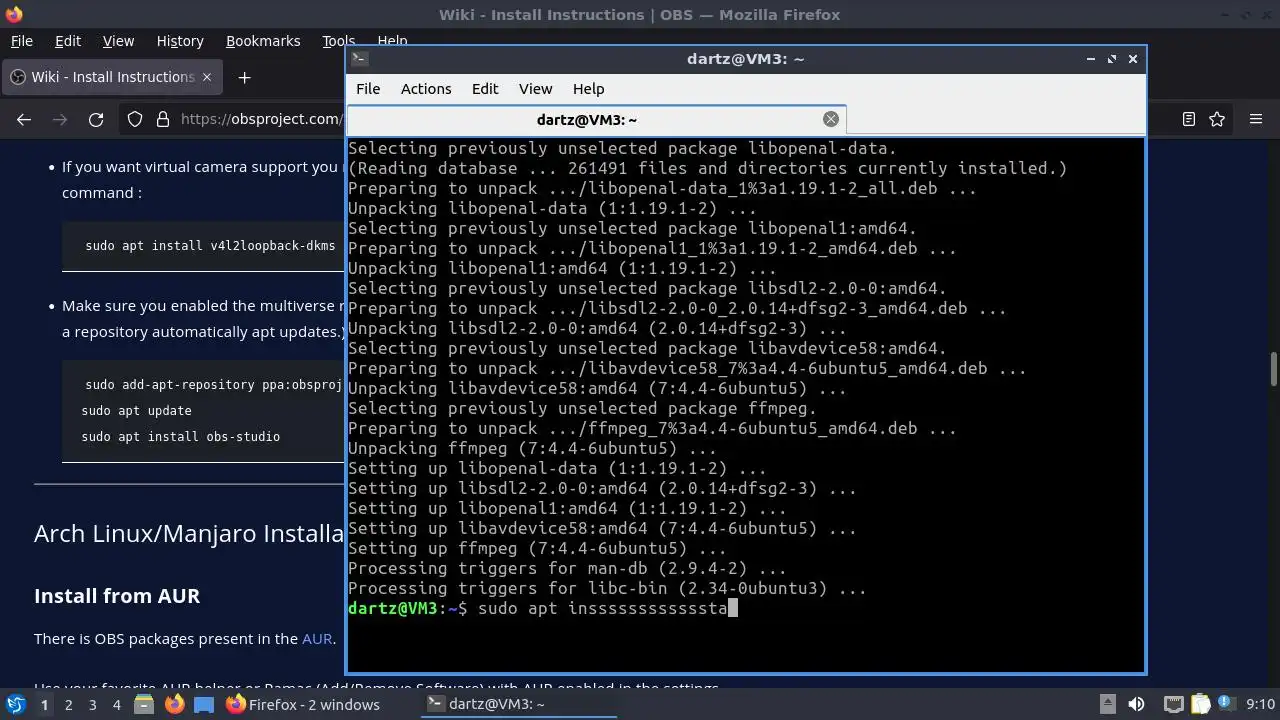
Task: Launch the file manager from the taskbar
Action: pyautogui.click(x=144, y=704)
